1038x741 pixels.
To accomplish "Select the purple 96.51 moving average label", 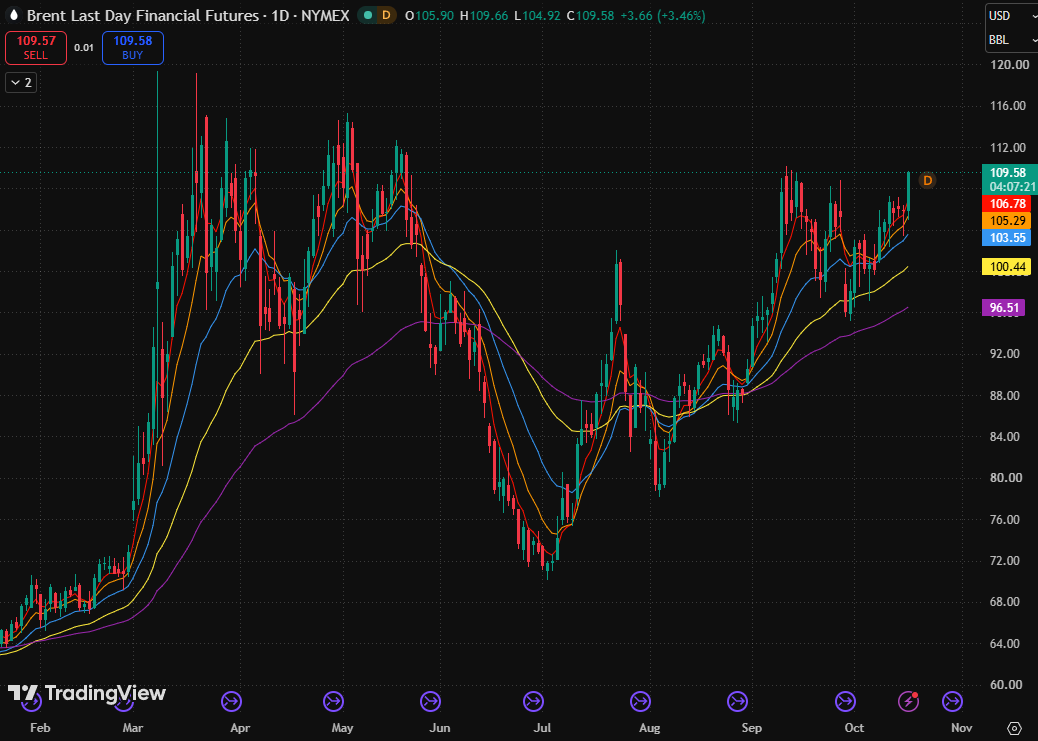I will (1004, 307).
